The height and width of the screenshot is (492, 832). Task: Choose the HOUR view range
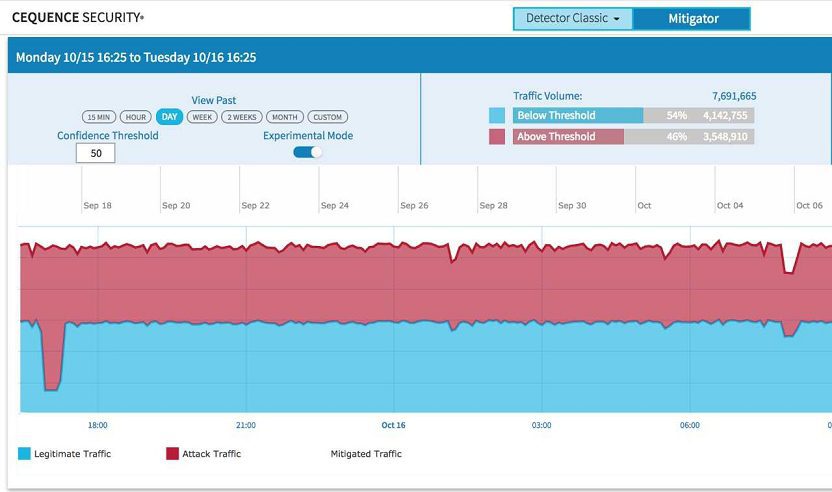click(x=135, y=117)
